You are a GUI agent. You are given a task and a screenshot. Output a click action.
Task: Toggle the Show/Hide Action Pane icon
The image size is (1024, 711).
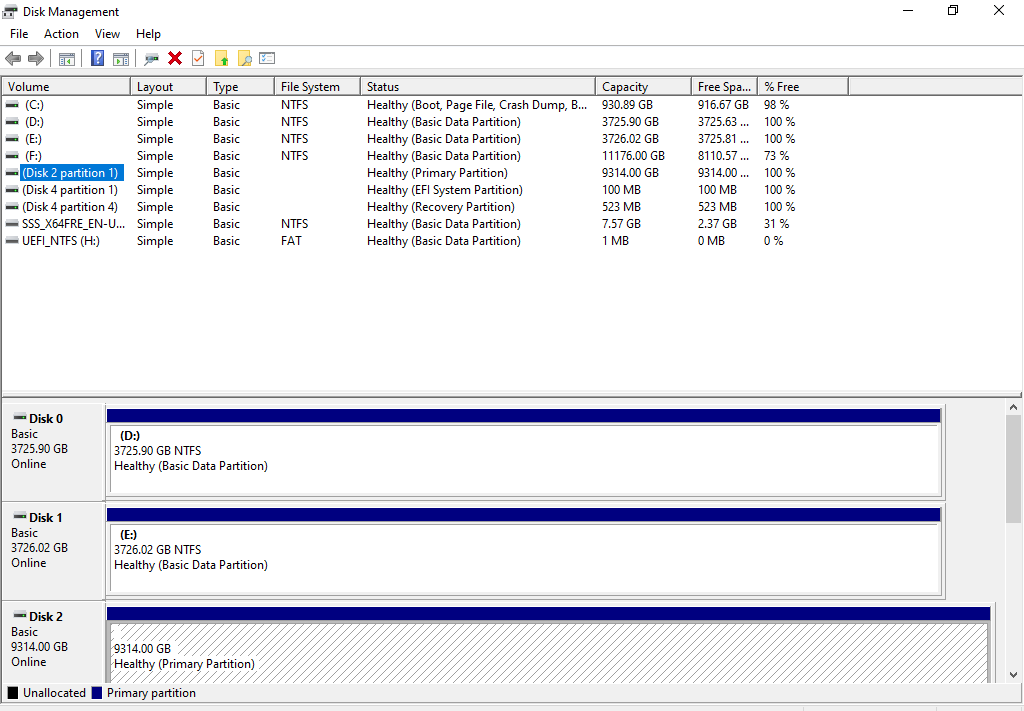121,59
